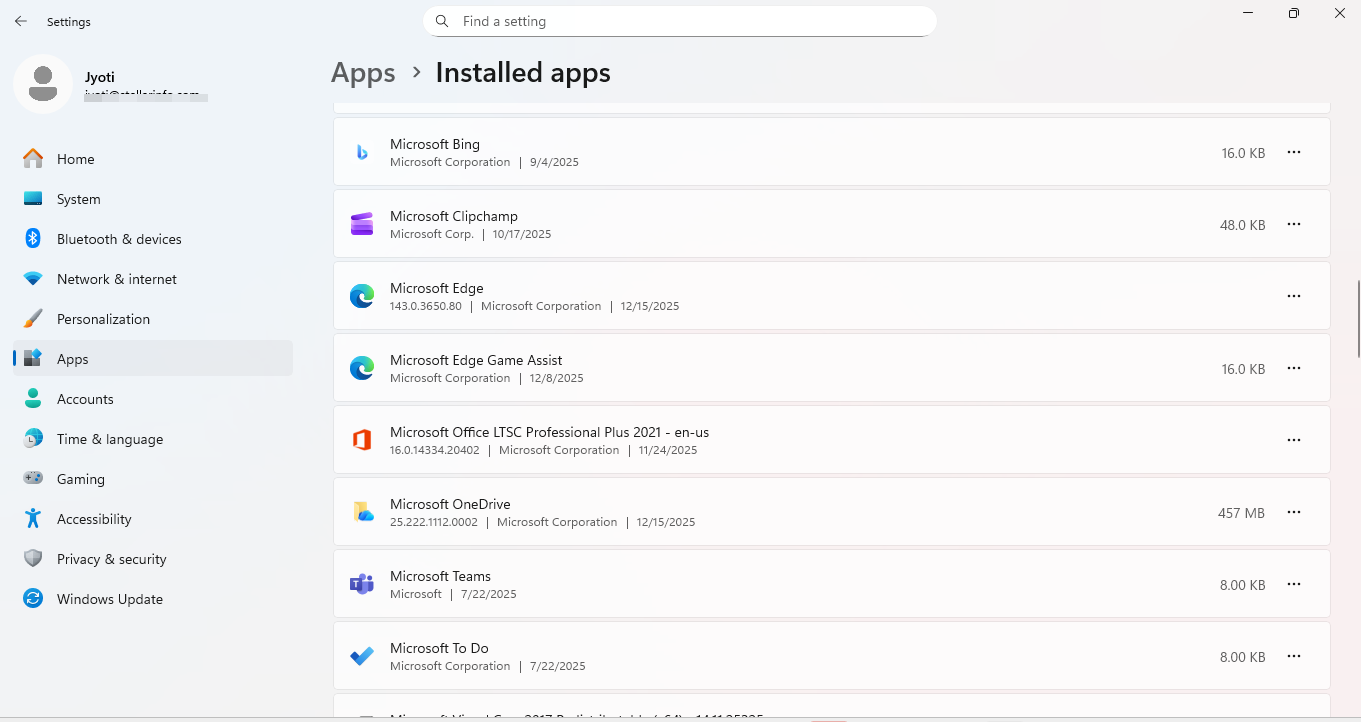Screen dimensions: 1361x722
Task: Expand the three-dot menu for Microsoft Teams
Action: click(1294, 584)
